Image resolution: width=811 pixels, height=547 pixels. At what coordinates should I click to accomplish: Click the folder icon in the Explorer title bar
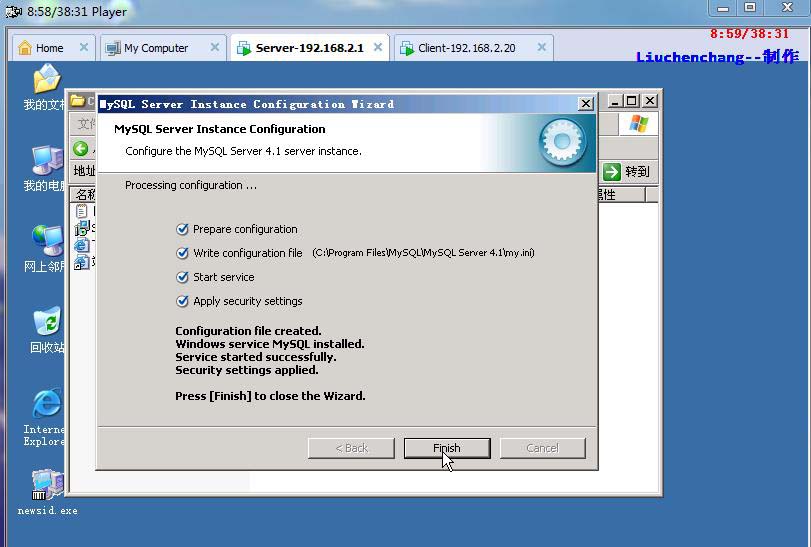78,100
